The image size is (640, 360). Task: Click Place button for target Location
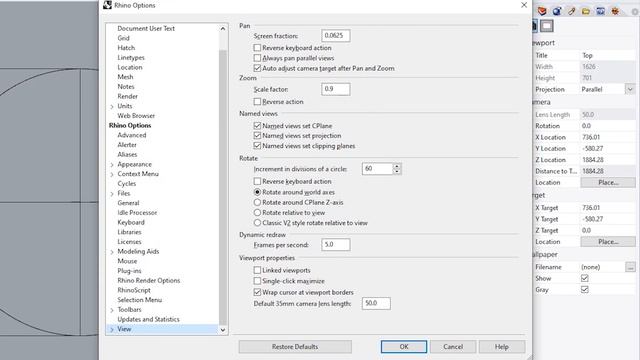(x=608, y=242)
